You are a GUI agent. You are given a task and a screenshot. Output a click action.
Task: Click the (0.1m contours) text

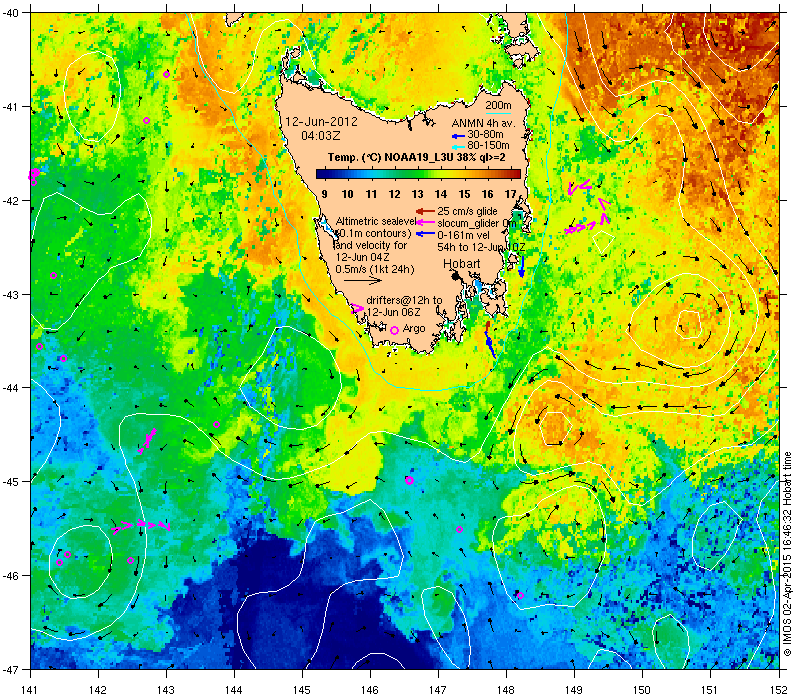pyautogui.click(x=373, y=233)
